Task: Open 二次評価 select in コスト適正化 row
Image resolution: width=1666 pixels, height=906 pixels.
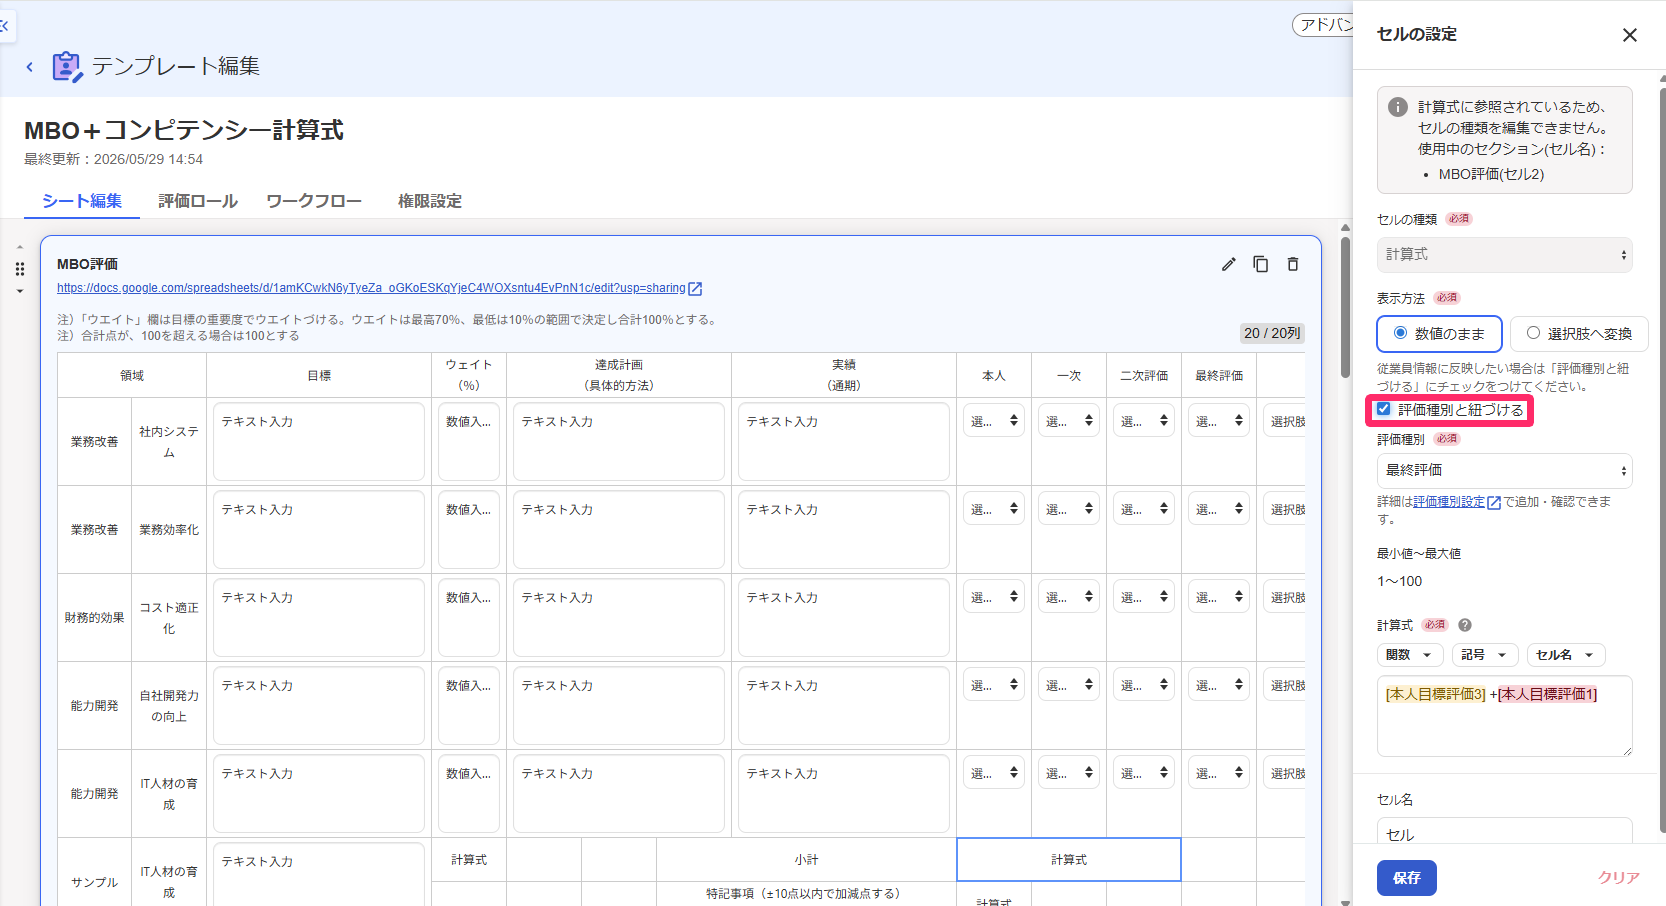Action: coord(1144,598)
